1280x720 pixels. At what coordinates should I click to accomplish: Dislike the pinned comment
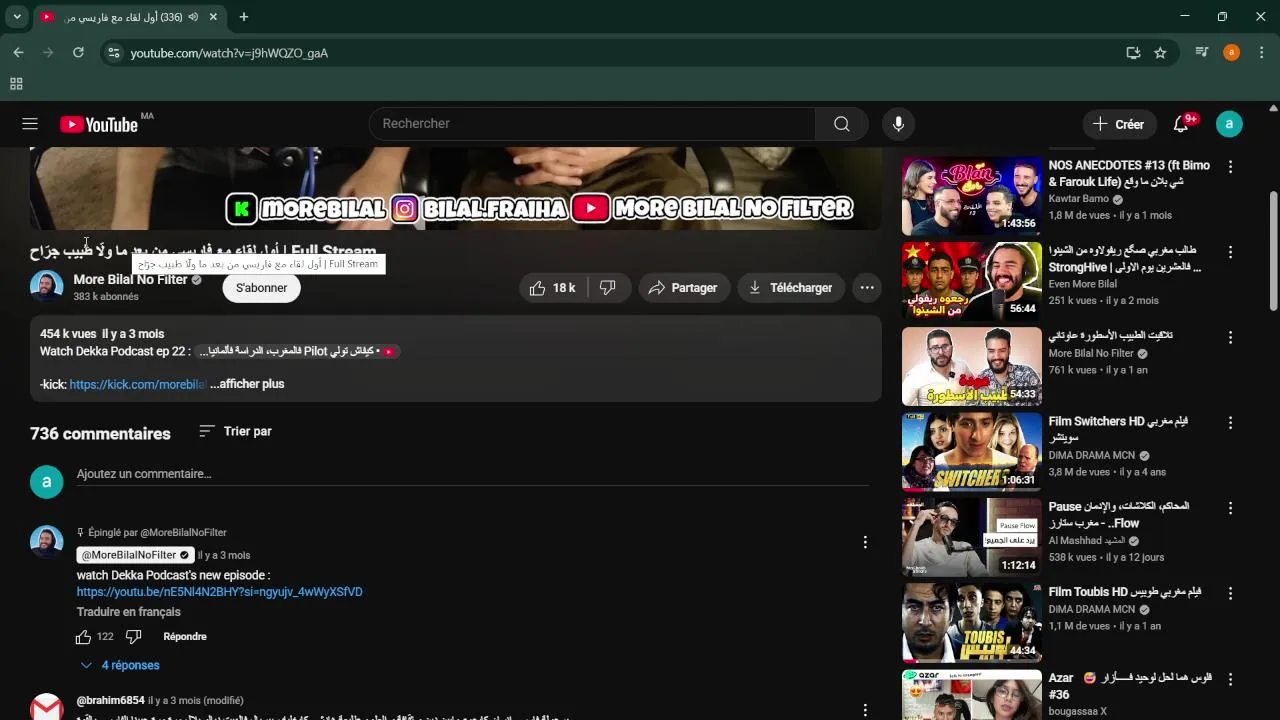134,637
